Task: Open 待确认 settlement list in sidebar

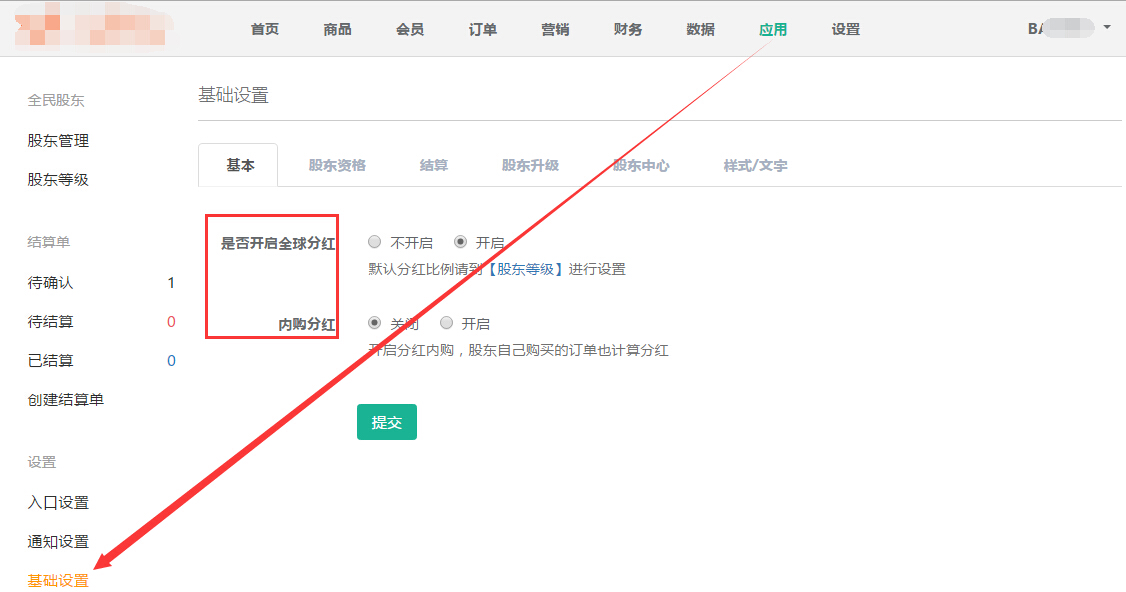Action: click(x=50, y=283)
